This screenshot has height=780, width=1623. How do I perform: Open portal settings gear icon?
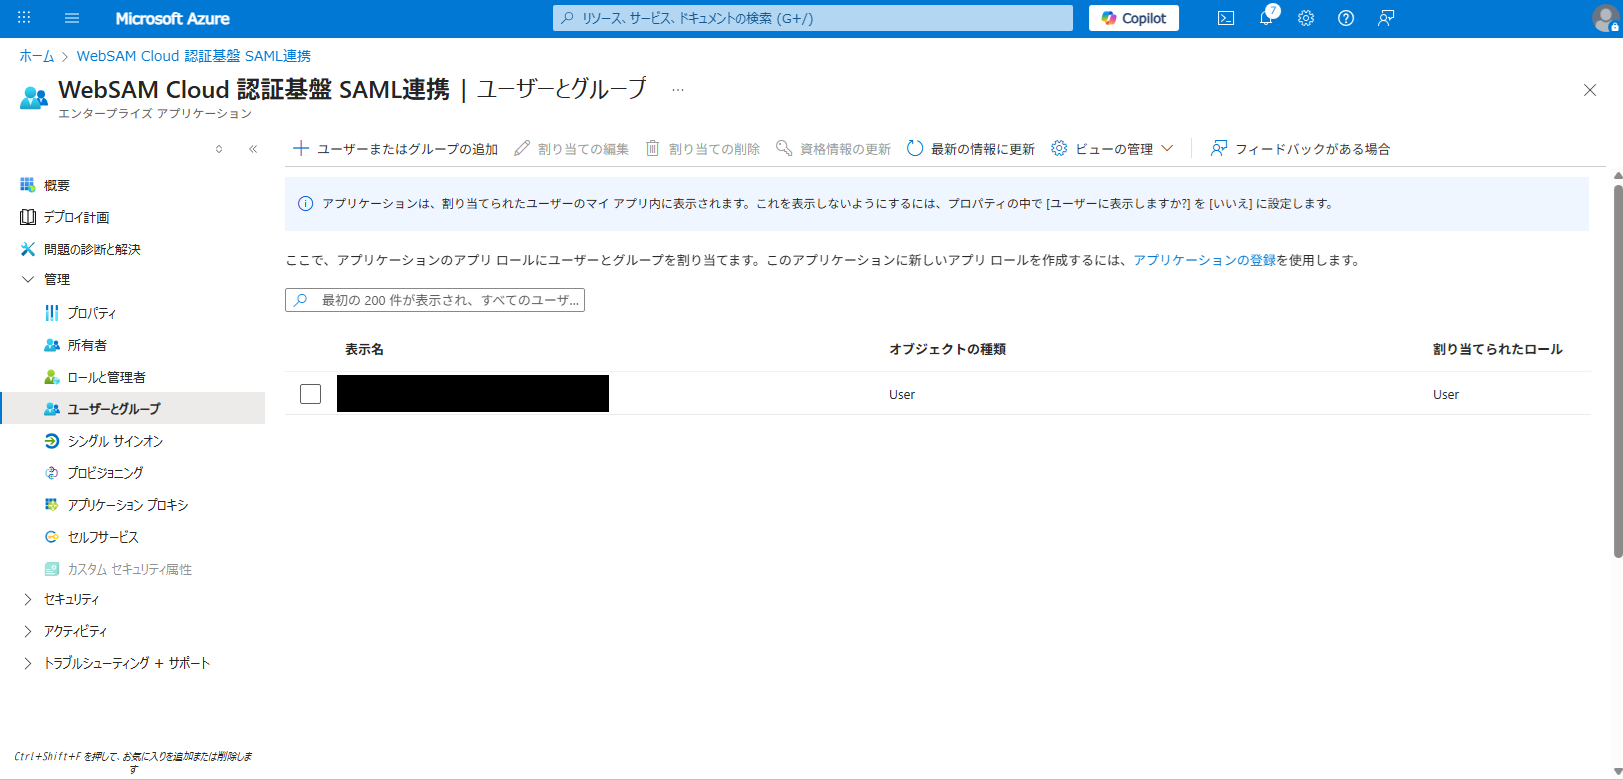(x=1306, y=18)
